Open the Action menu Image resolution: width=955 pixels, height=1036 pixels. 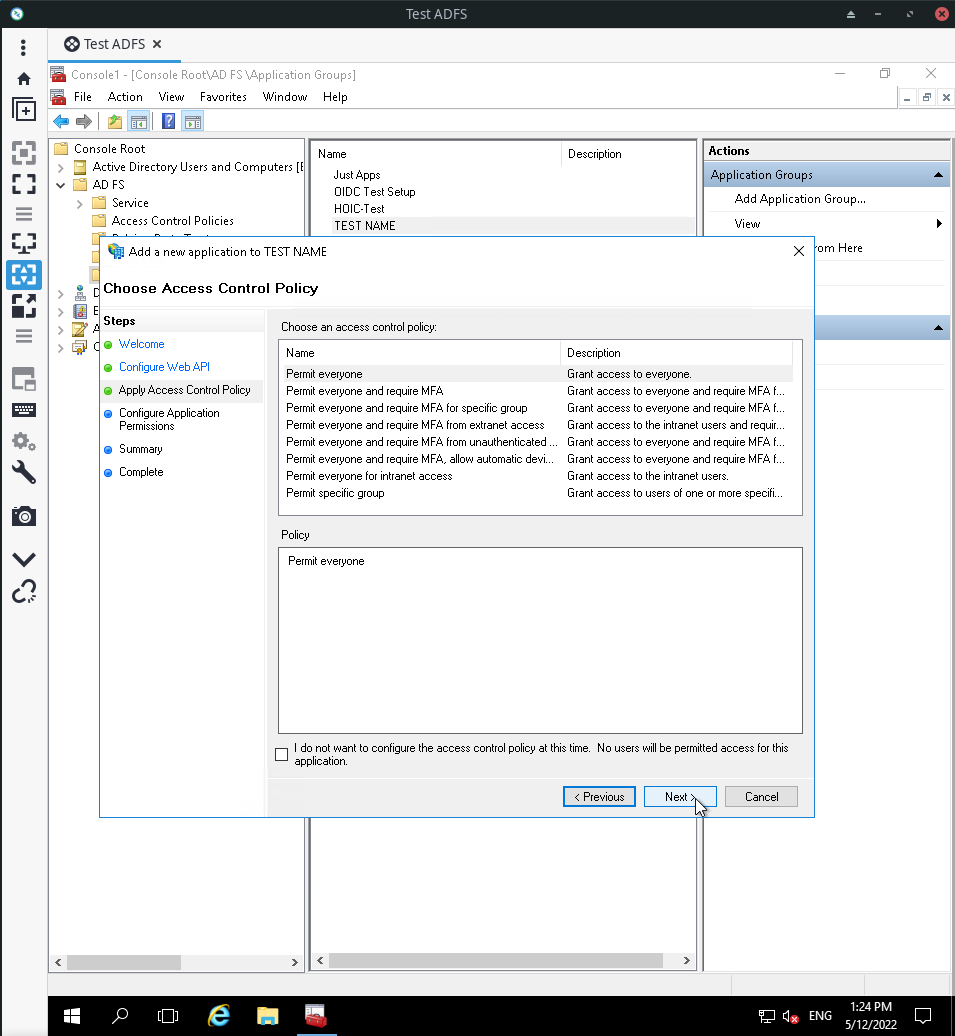point(125,97)
